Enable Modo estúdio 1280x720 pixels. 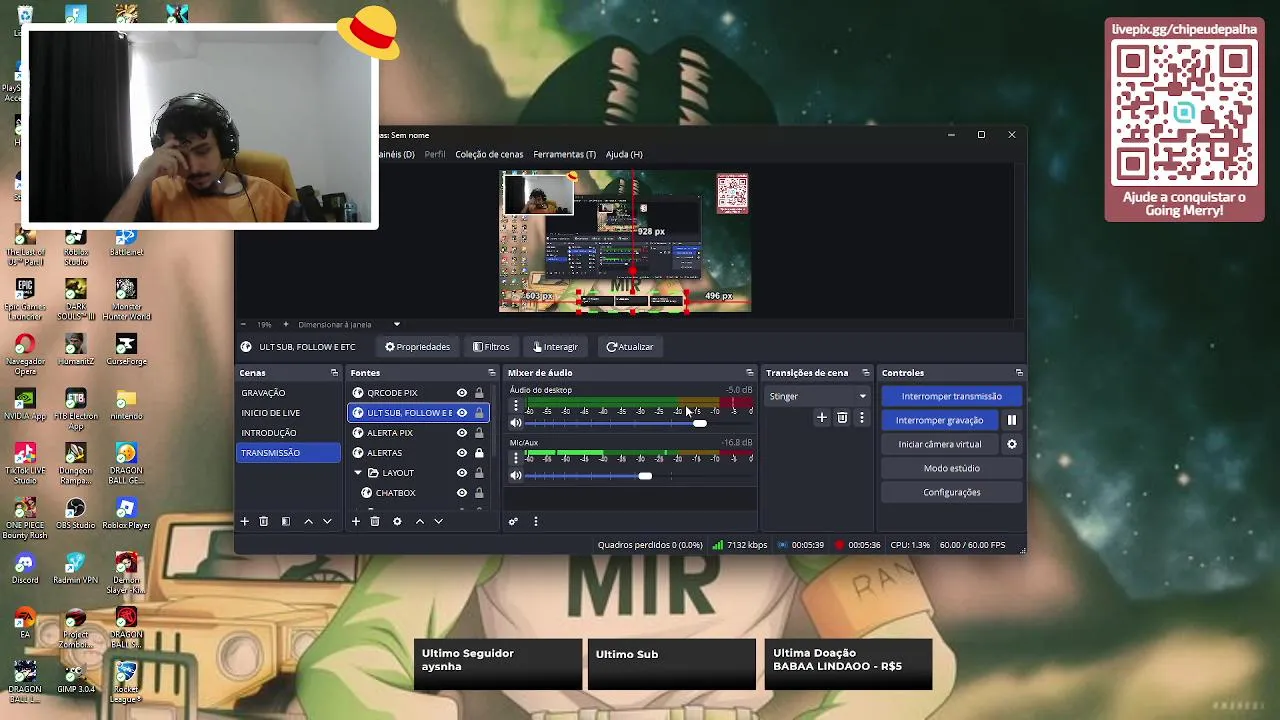pos(951,468)
